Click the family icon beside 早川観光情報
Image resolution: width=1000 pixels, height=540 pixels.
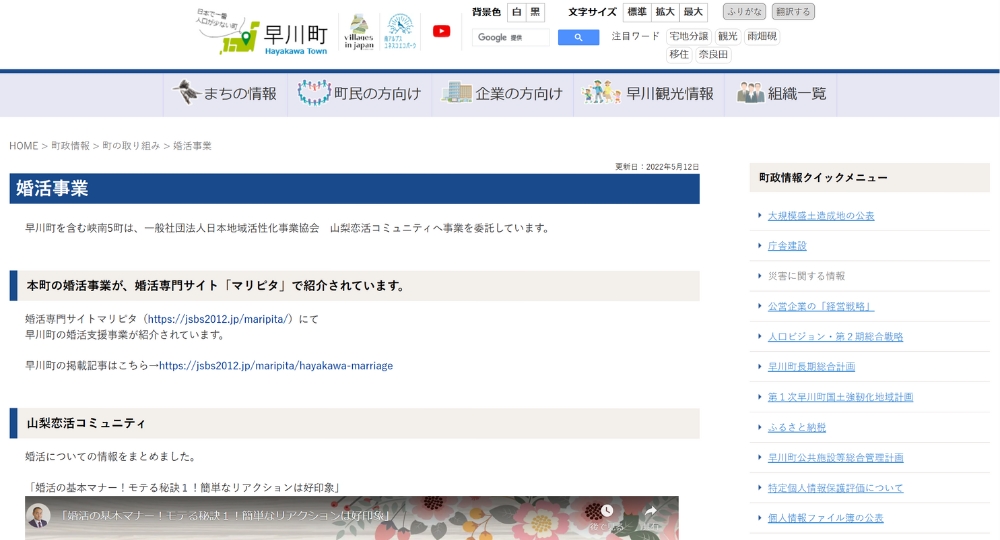click(x=601, y=93)
